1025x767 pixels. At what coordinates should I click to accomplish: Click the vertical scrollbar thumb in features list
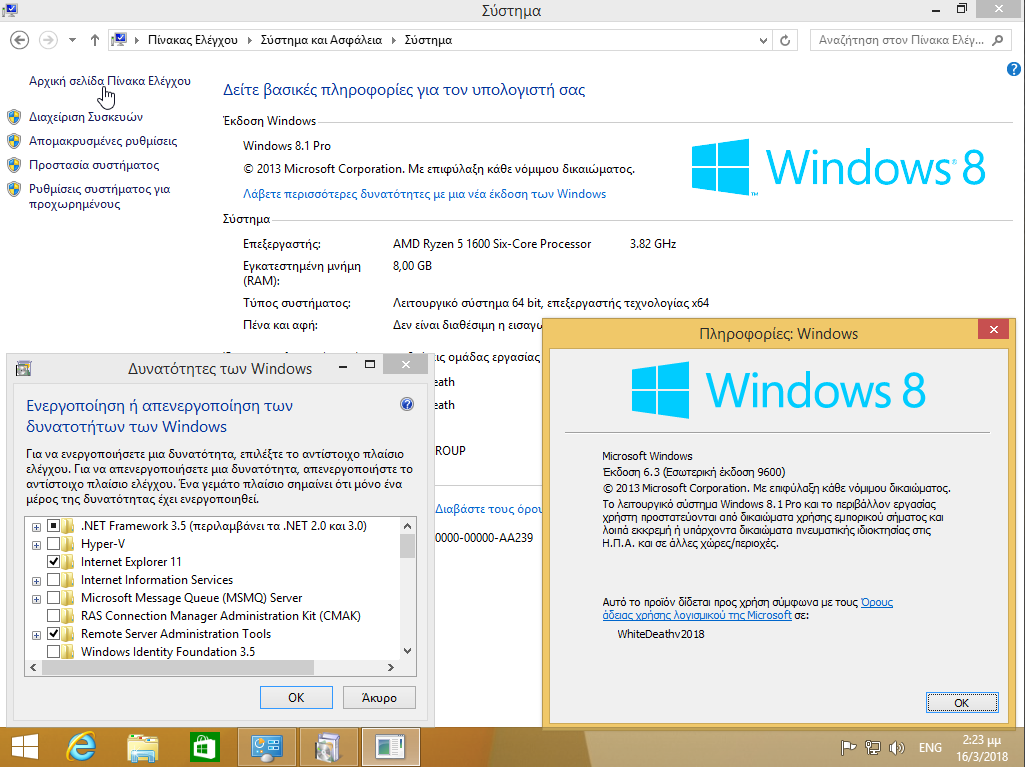pyautogui.click(x=407, y=546)
